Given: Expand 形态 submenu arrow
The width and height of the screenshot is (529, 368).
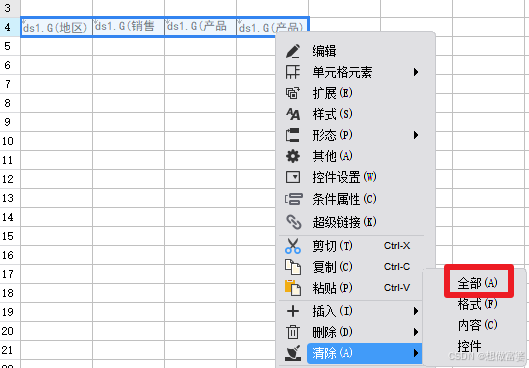Looking at the screenshot, I should pos(416,135).
